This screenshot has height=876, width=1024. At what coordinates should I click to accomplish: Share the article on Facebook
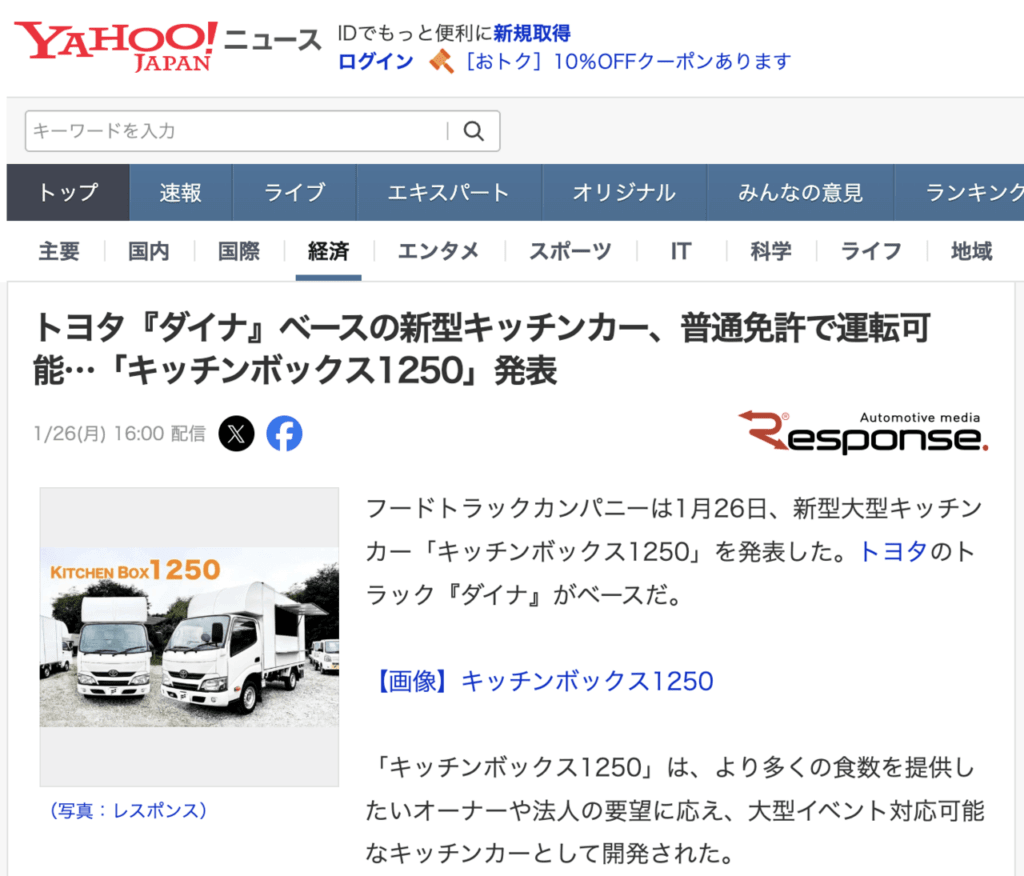point(284,433)
